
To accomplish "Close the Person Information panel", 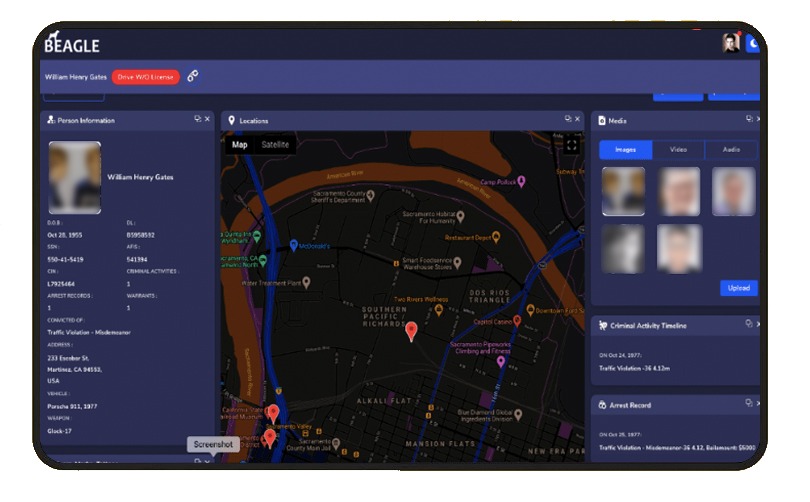I will coord(207,119).
